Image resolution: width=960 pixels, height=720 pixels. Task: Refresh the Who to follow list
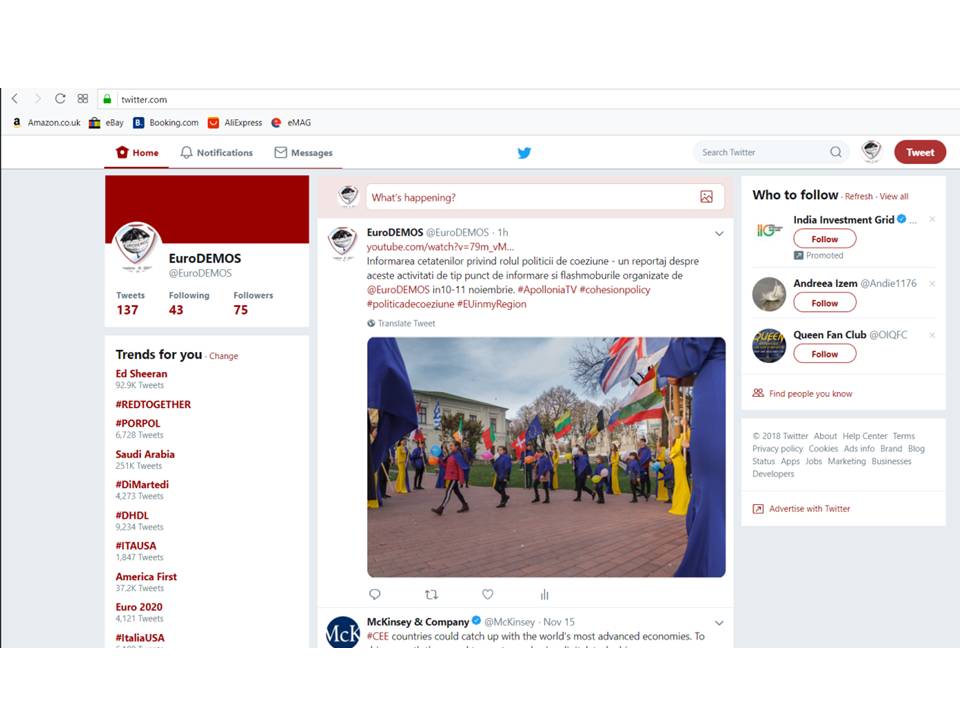click(859, 197)
